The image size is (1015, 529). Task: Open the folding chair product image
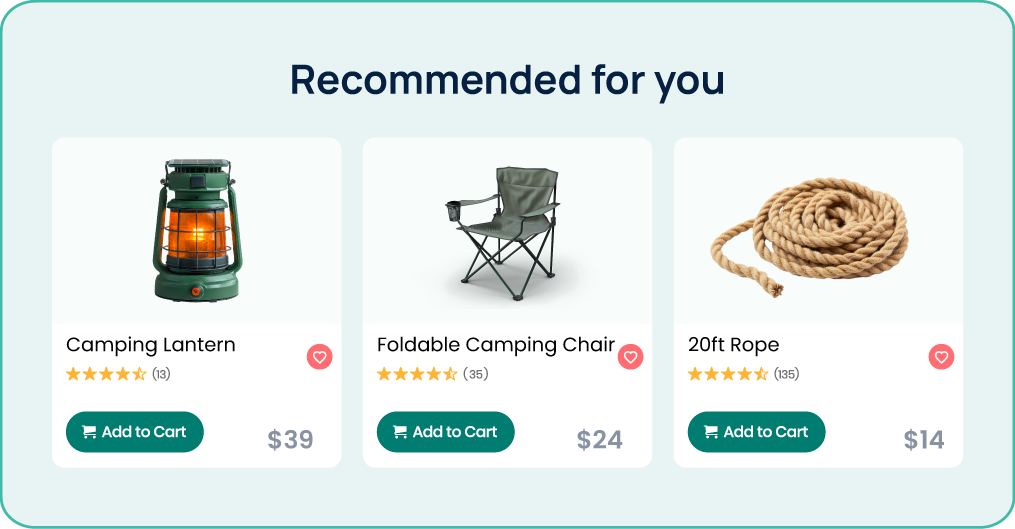(502, 233)
